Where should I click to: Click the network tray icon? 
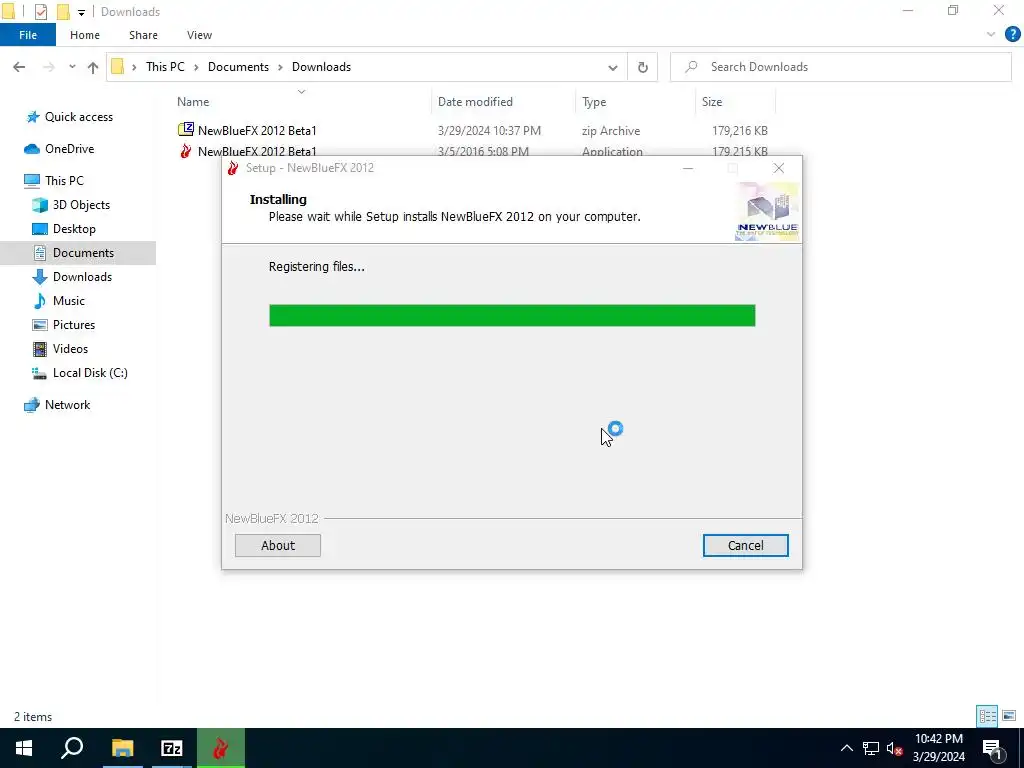[x=871, y=748]
